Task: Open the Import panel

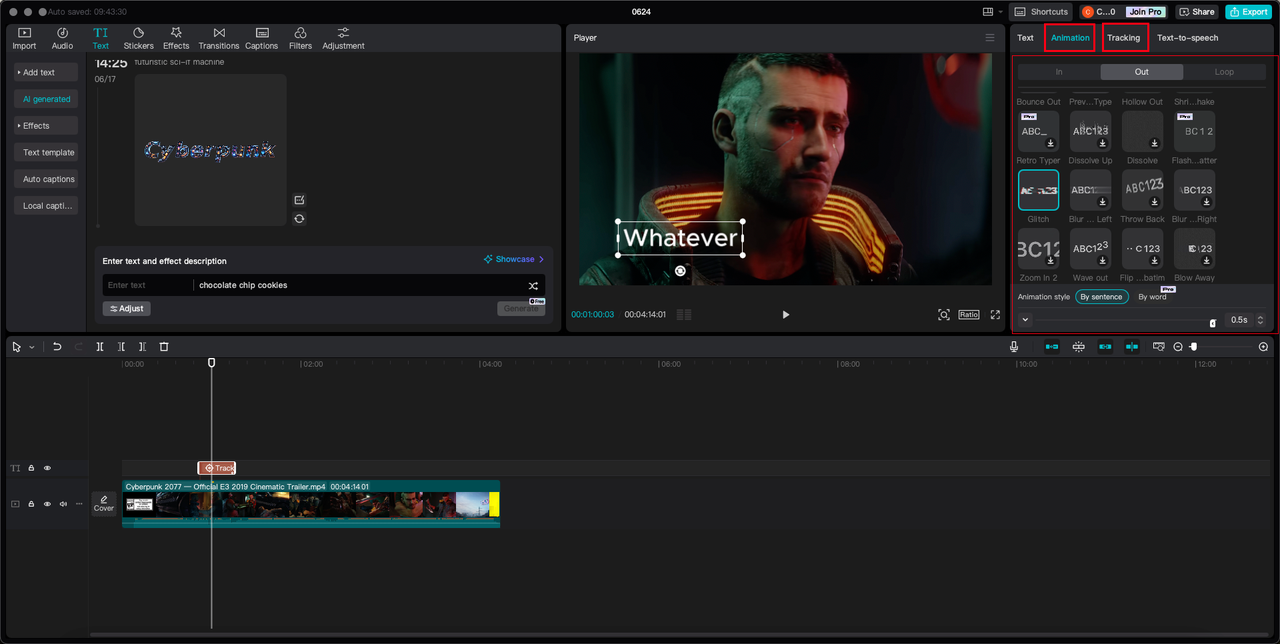Action: (x=24, y=38)
